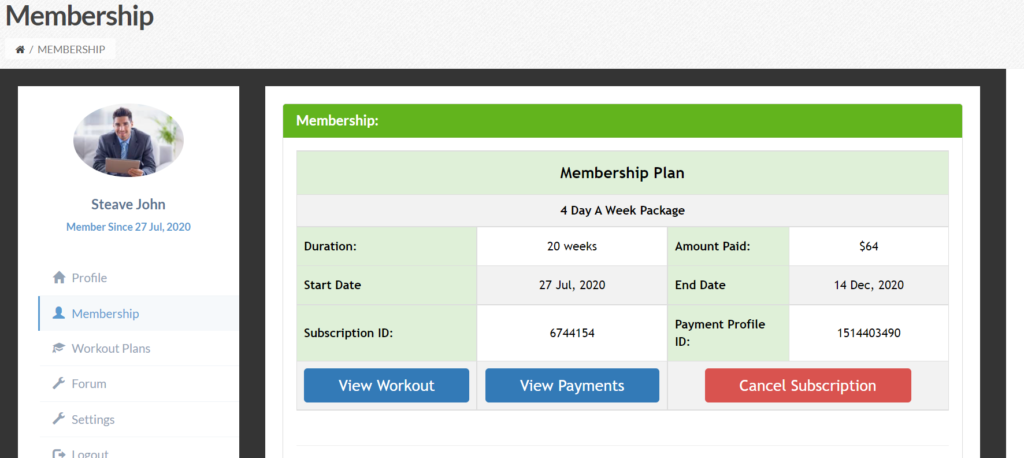
Task: Click the person icon beside Membership
Action: pos(59,313)
